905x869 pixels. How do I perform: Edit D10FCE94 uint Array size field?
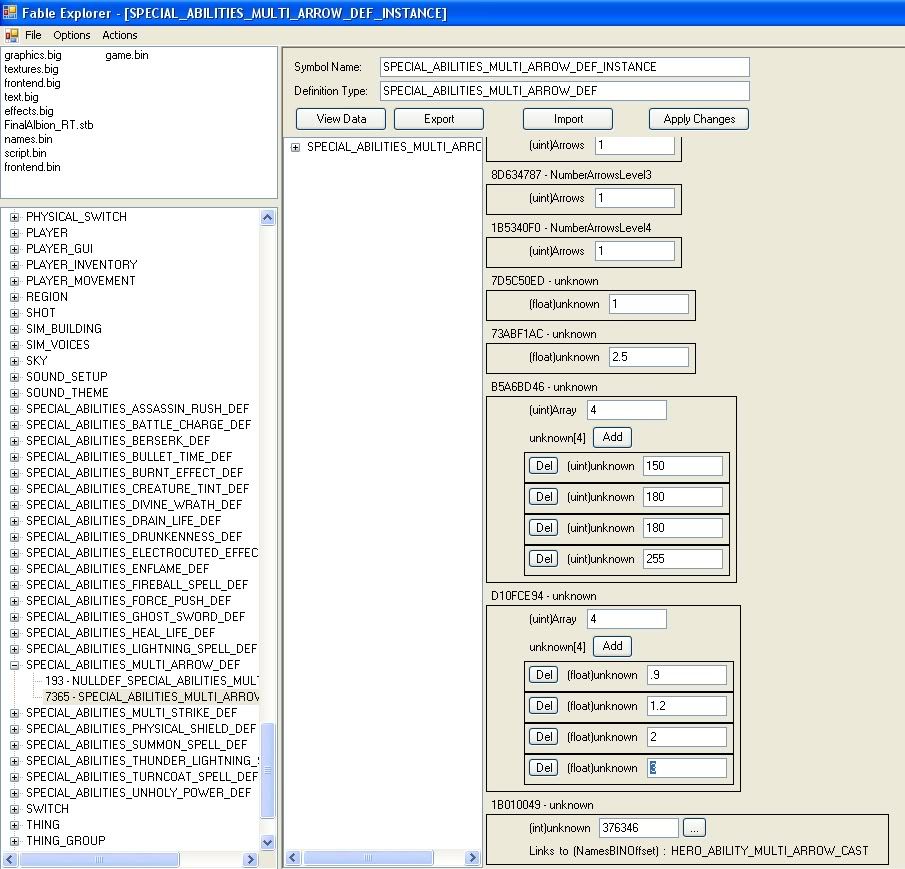click(x=627, y=619)
